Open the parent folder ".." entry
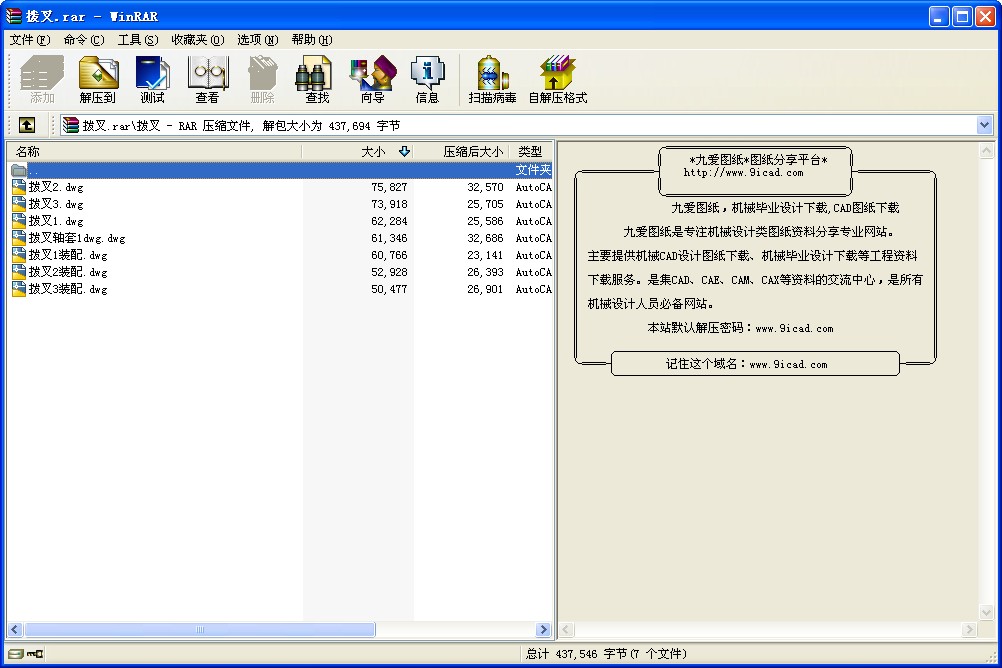The width and height of the screenshot is (1002, 668). (x=34, y=170)
